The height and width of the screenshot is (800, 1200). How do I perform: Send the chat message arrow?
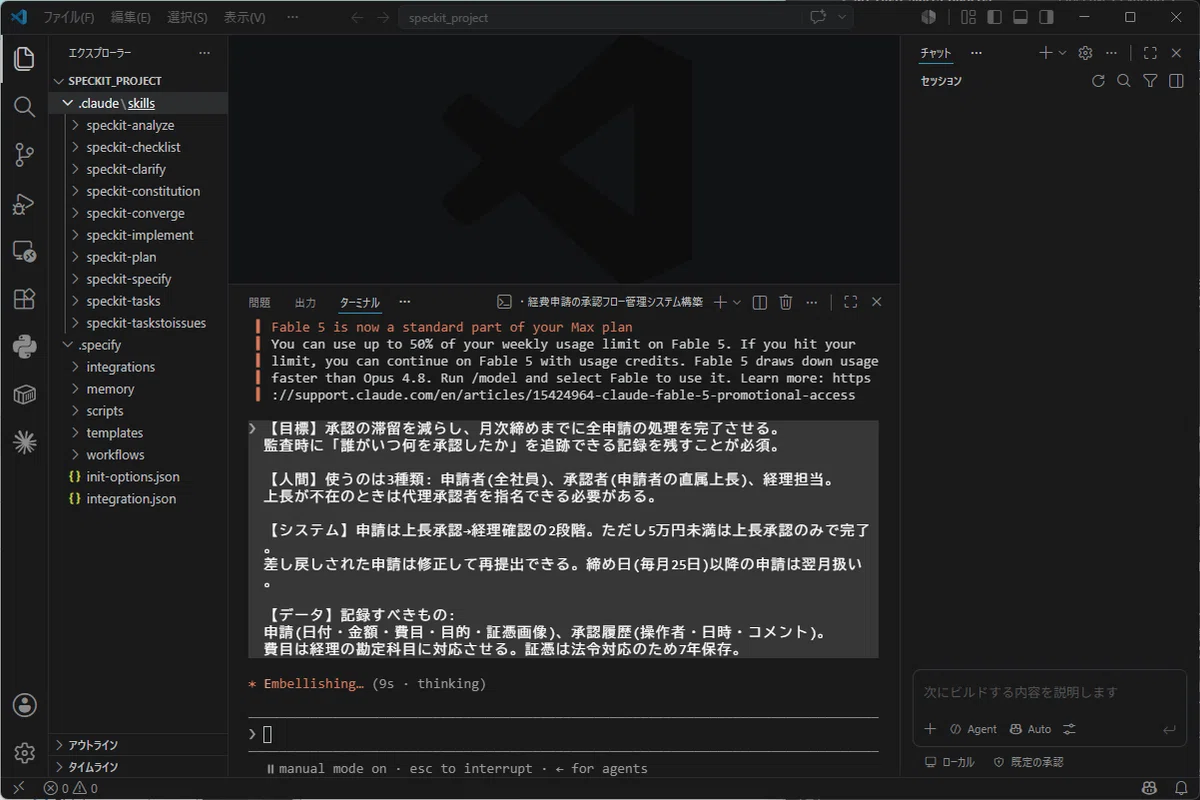point(1169,730)
